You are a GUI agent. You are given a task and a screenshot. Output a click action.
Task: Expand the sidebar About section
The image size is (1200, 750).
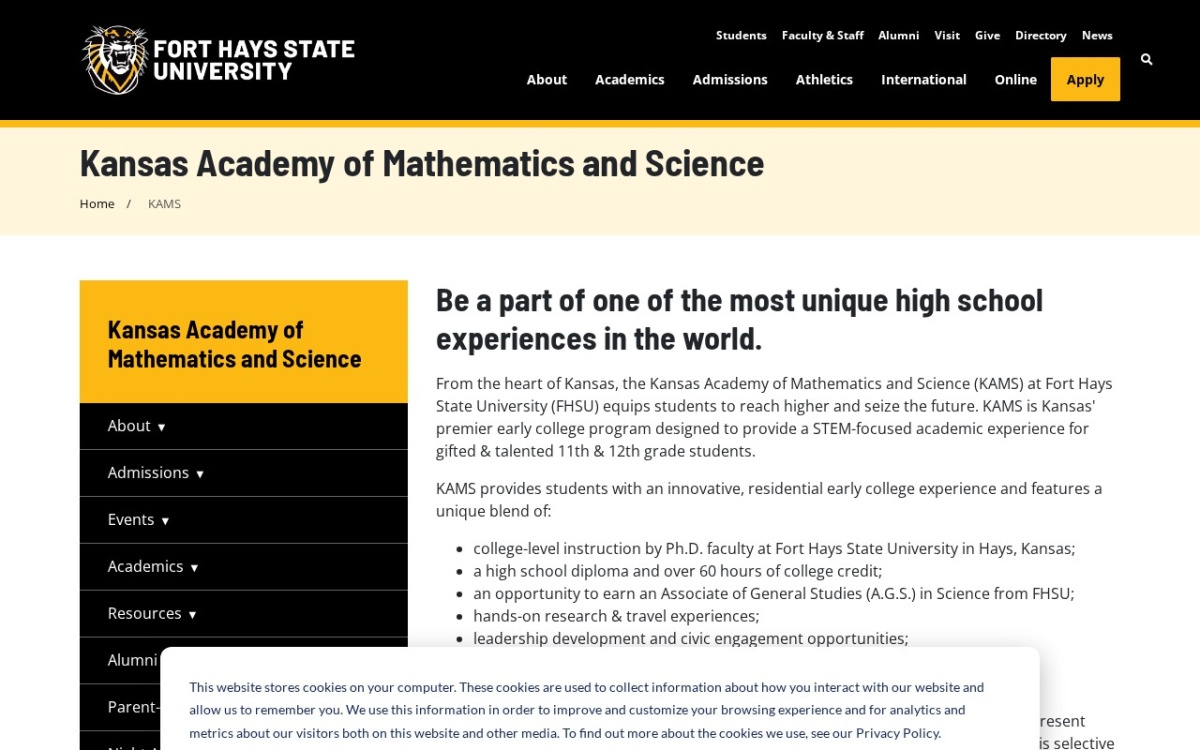click(x=244, y=426)
